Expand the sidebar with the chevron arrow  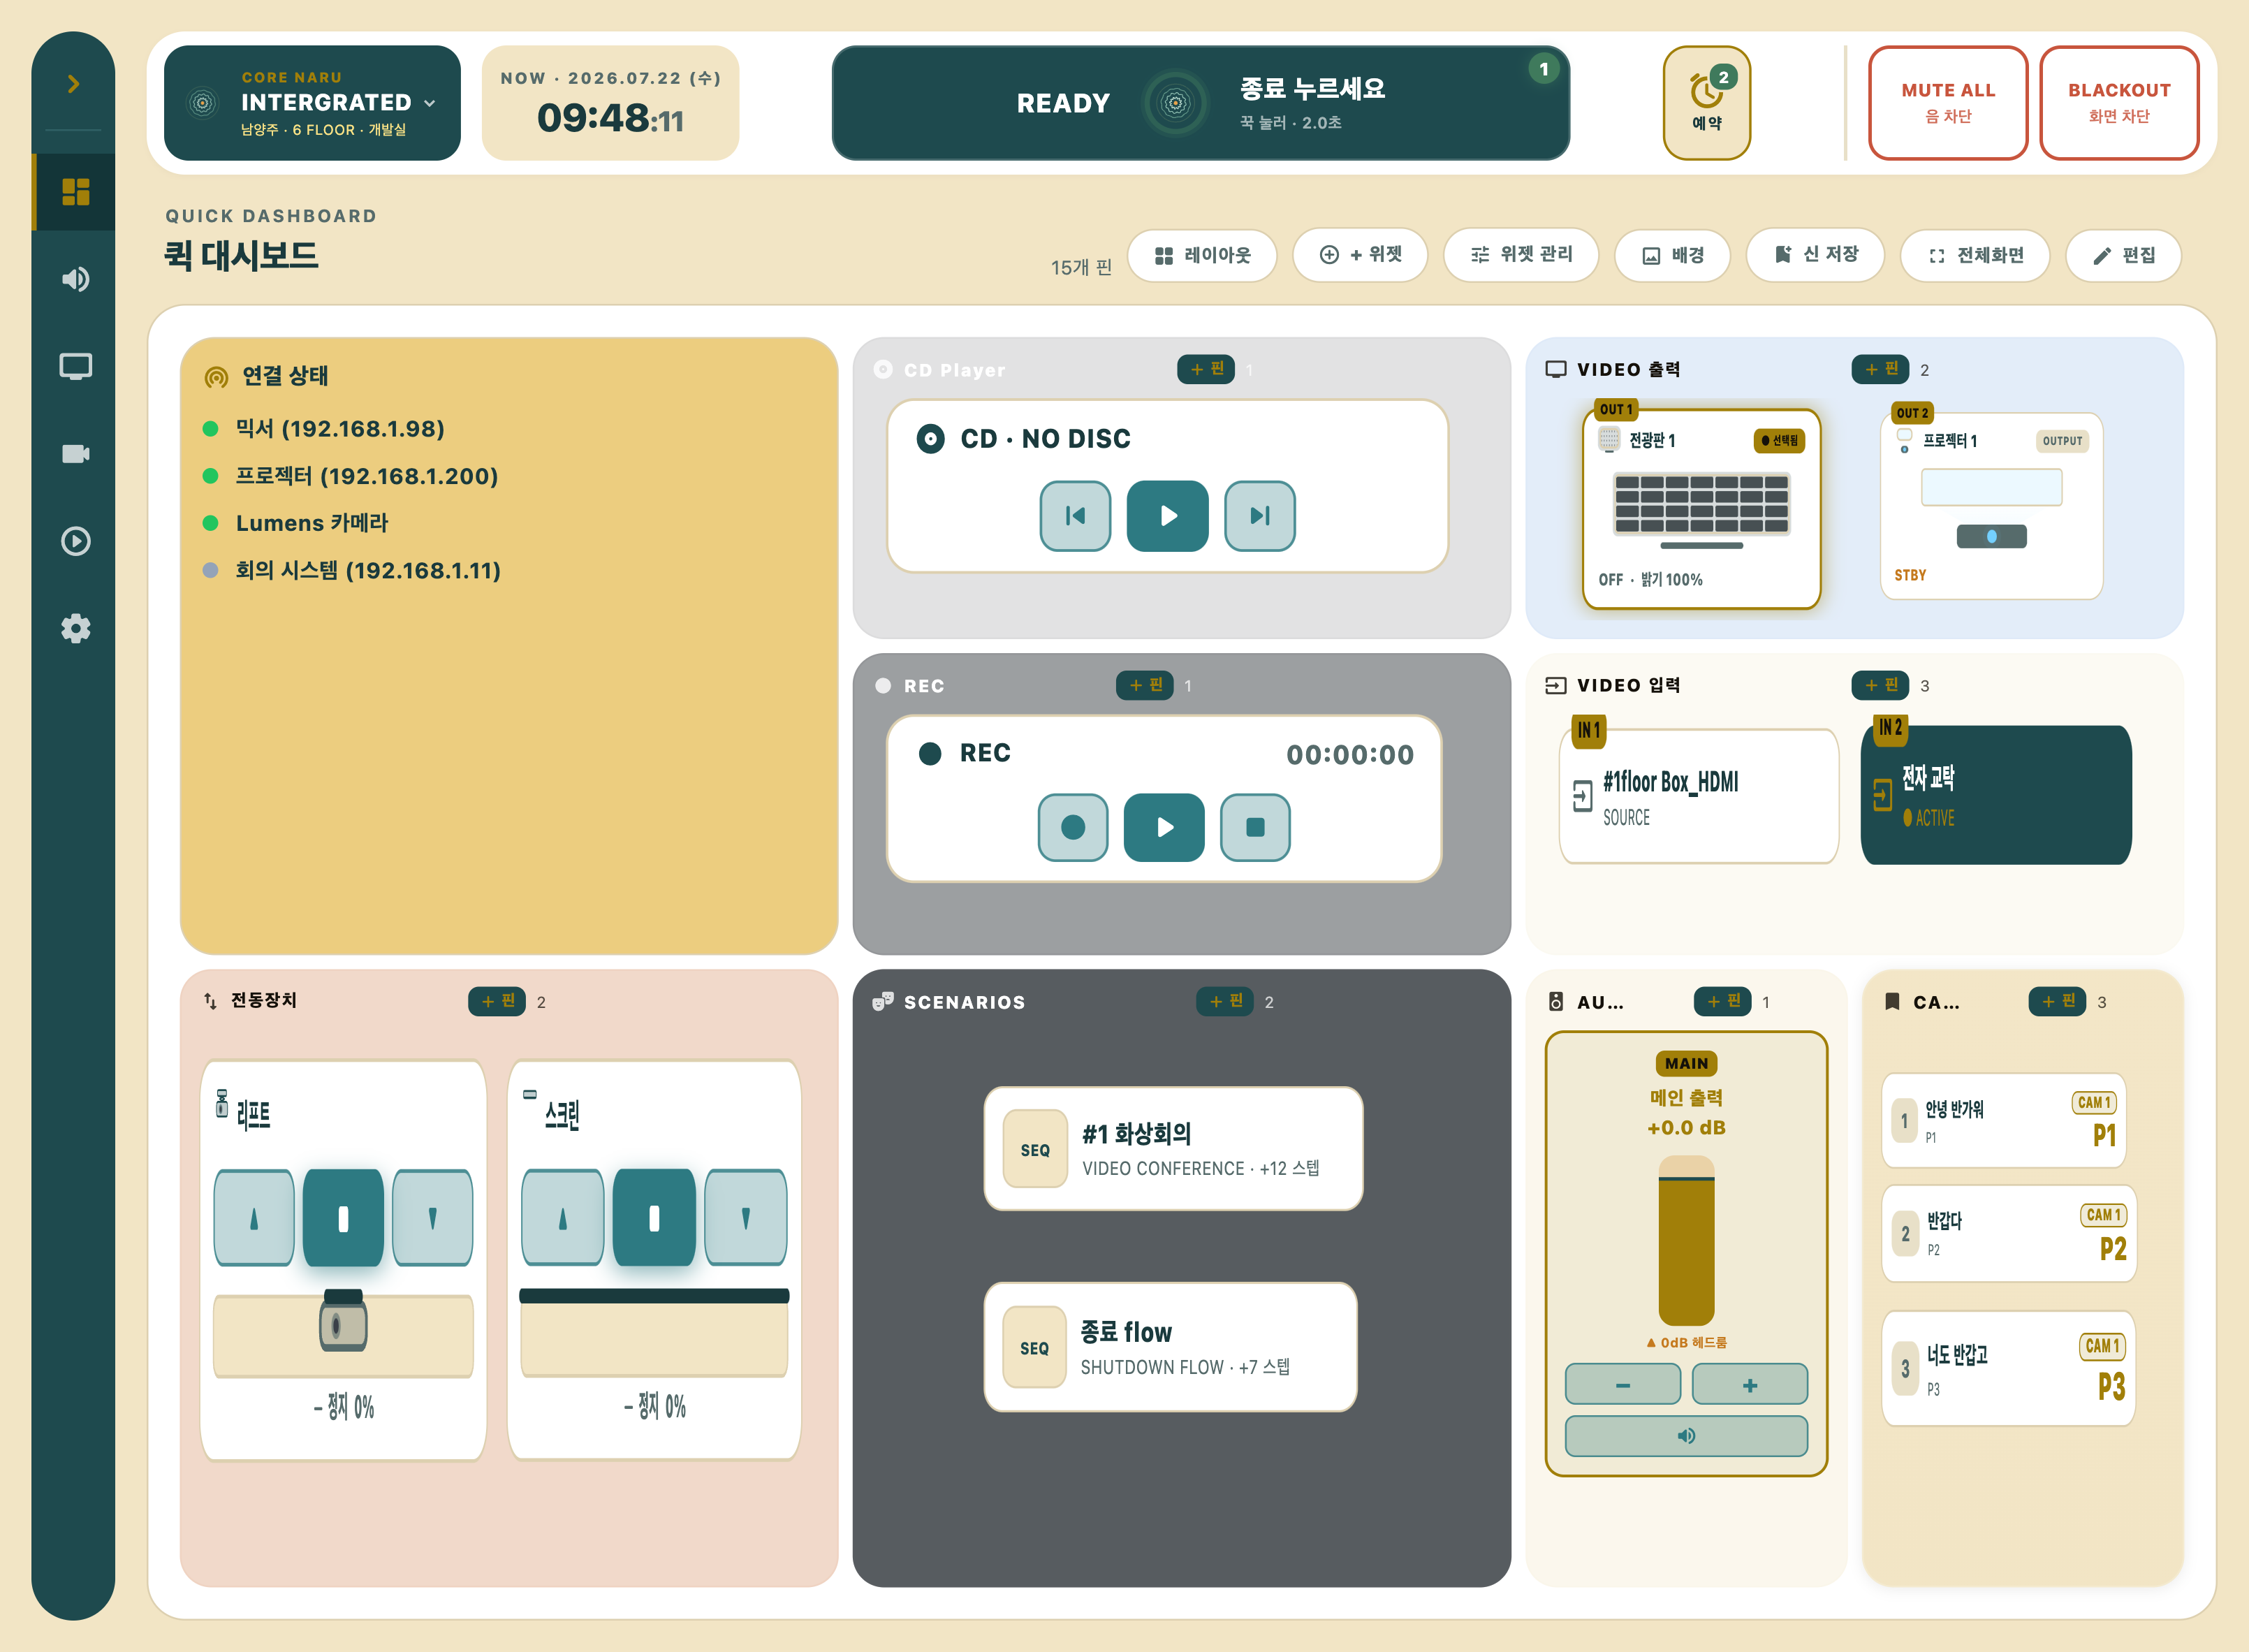coord(73,84)
